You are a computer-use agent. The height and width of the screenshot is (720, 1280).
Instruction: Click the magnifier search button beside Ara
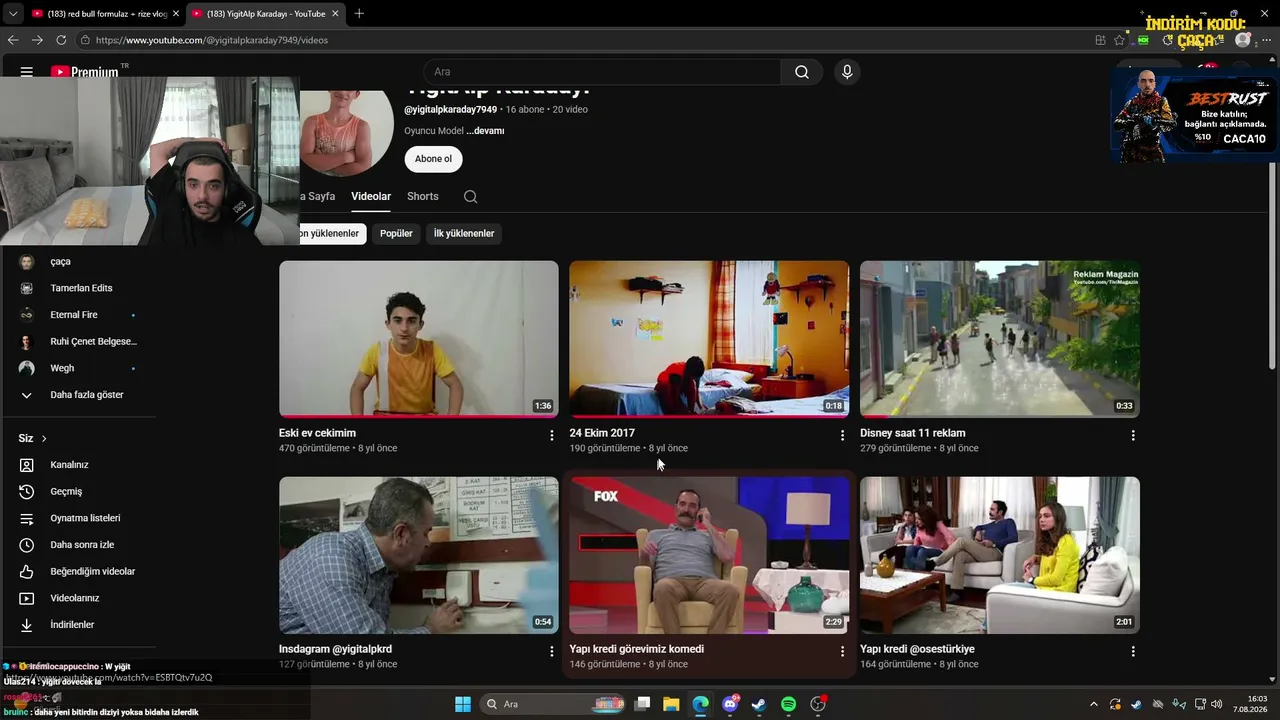802,72
